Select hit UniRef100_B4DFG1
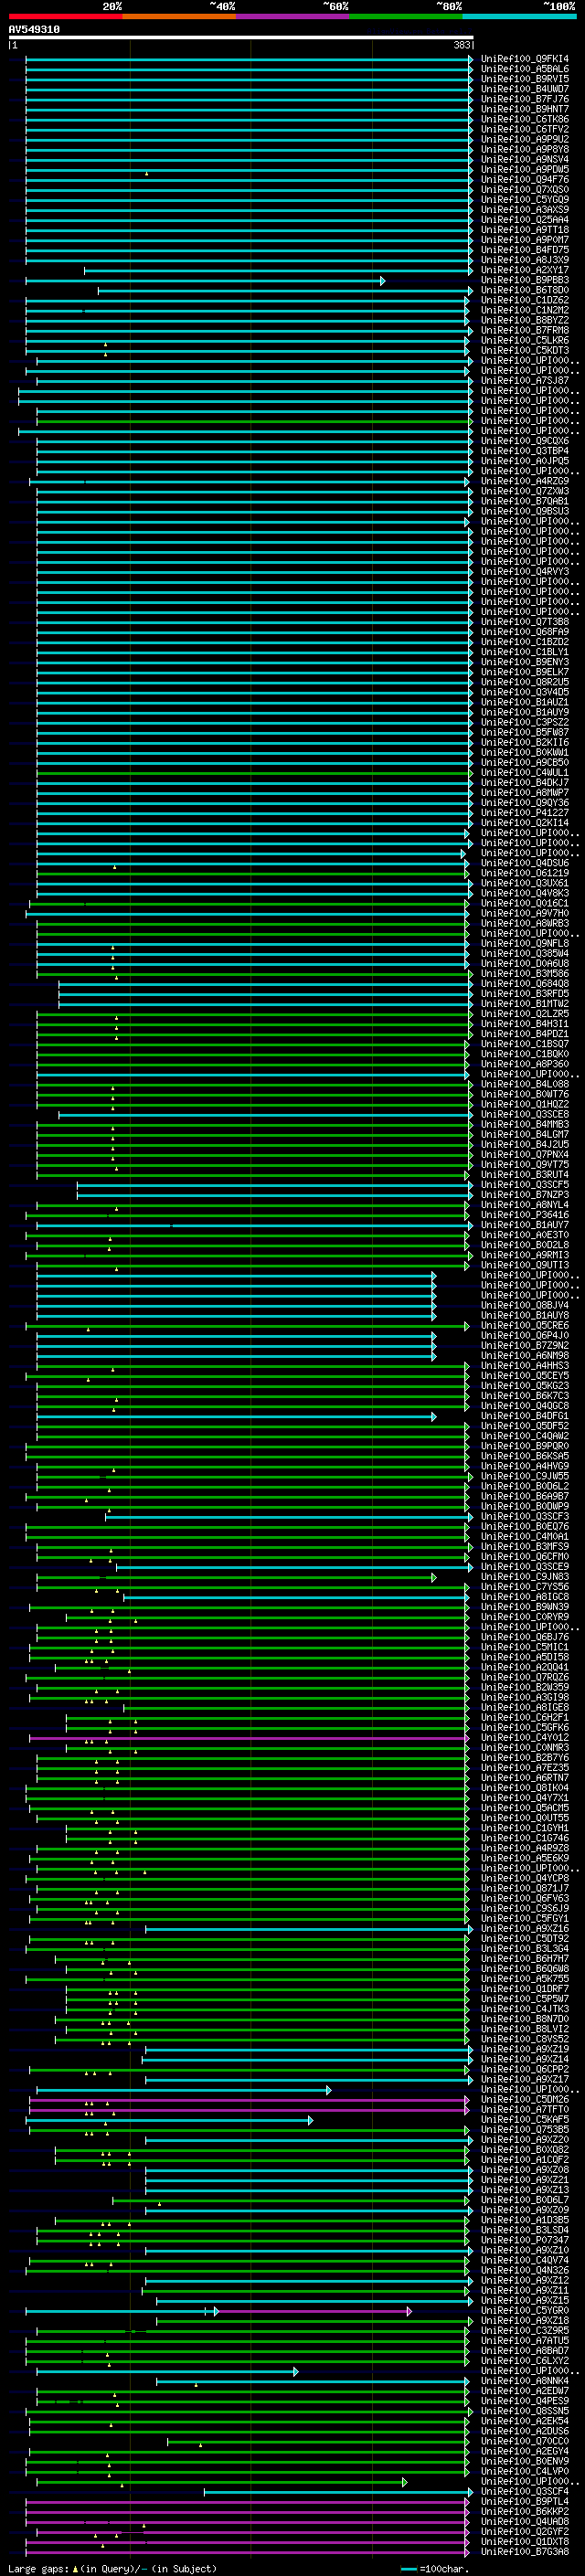 tap(525, 1416)
